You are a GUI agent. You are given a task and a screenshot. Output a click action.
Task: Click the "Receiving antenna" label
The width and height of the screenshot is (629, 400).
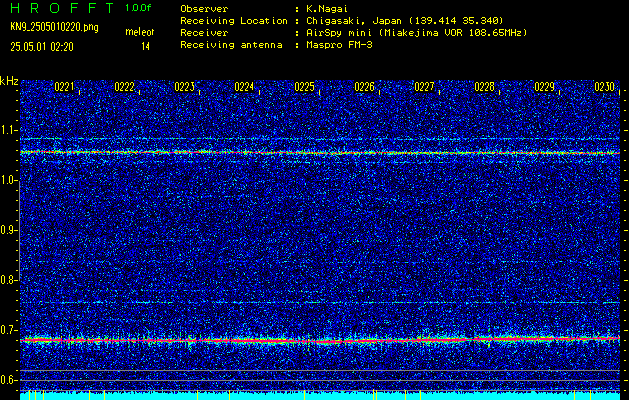pos(231,45)
